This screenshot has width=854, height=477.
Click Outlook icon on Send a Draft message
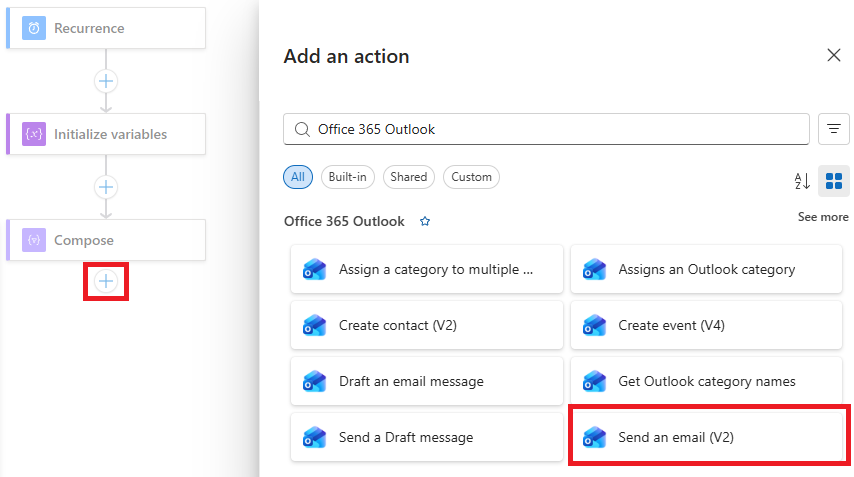tap(315, 437)
